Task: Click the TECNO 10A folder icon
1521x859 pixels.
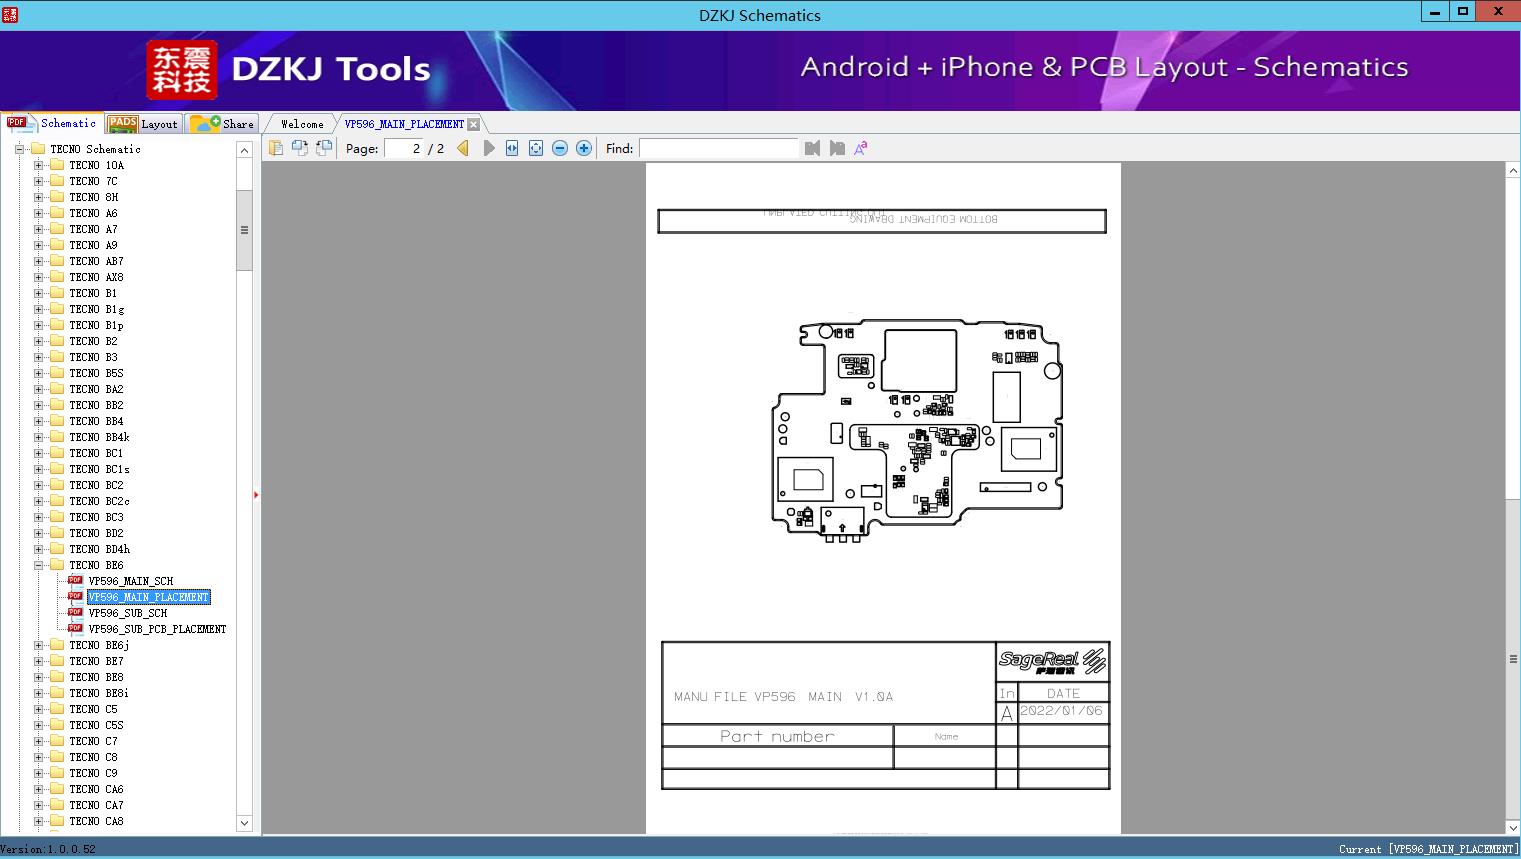Action: point(57,165)
